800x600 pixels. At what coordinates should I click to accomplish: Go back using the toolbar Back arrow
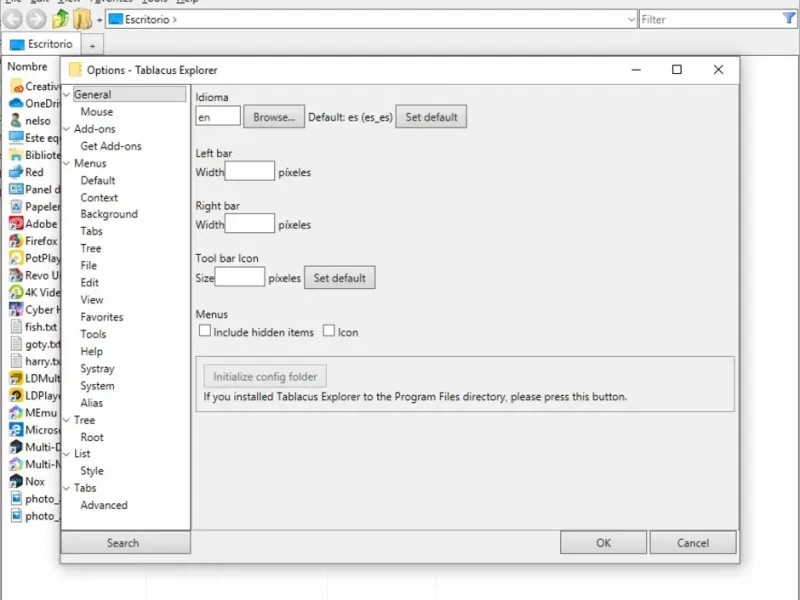pos(13,19)
